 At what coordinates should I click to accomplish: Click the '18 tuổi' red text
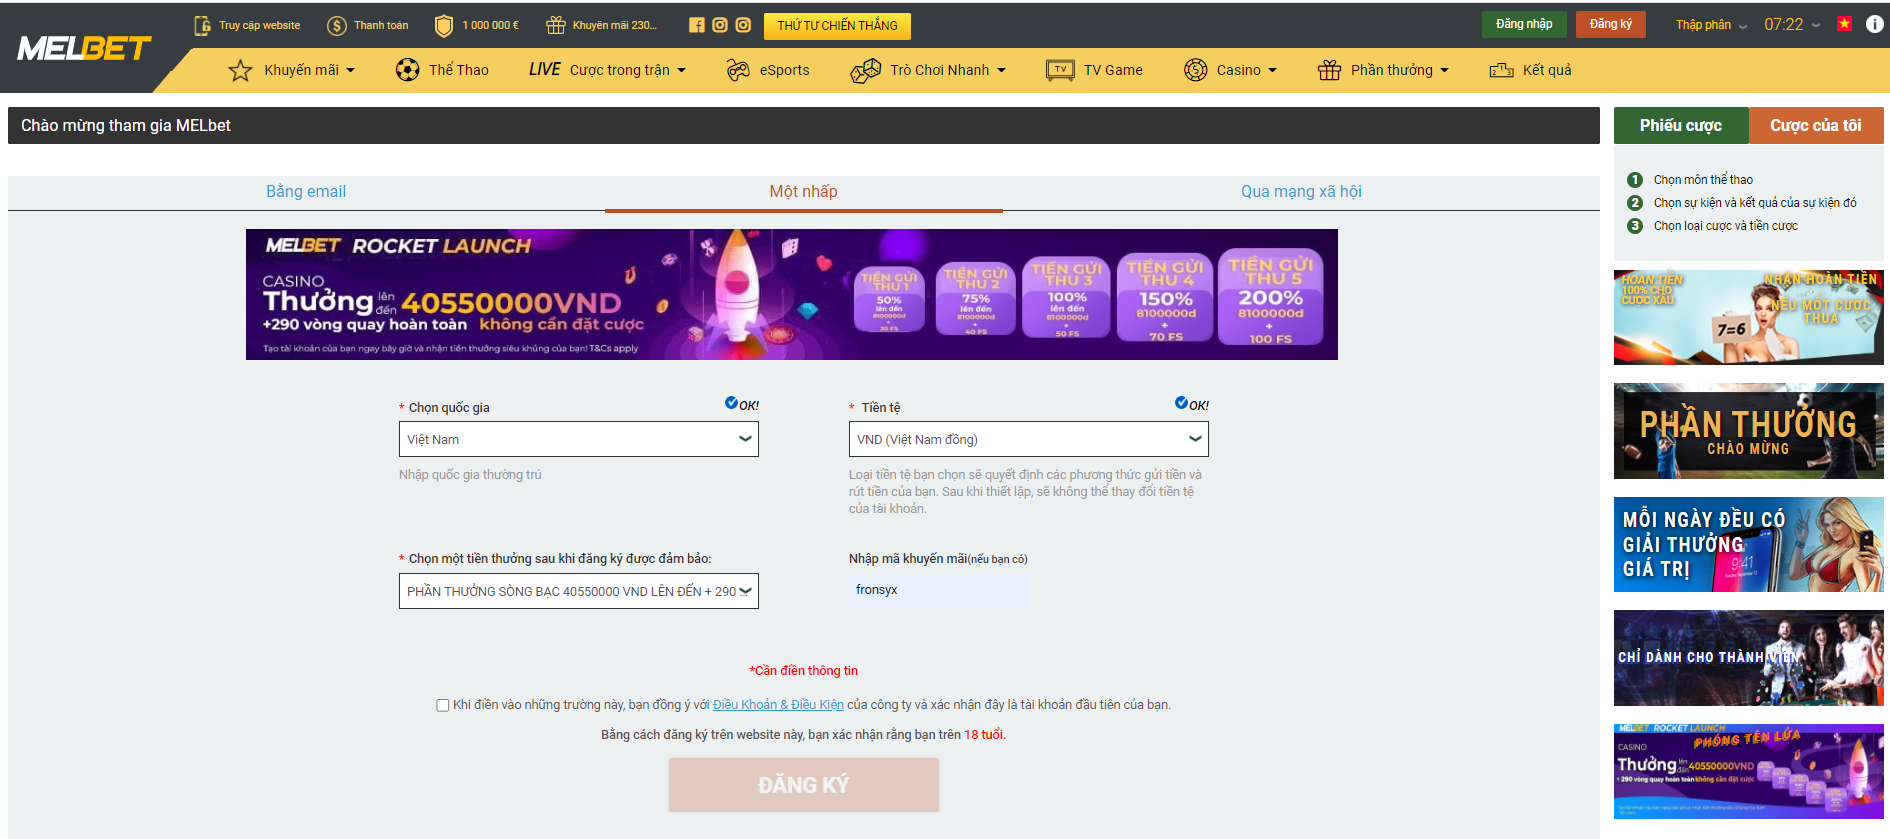coord(983,735)
